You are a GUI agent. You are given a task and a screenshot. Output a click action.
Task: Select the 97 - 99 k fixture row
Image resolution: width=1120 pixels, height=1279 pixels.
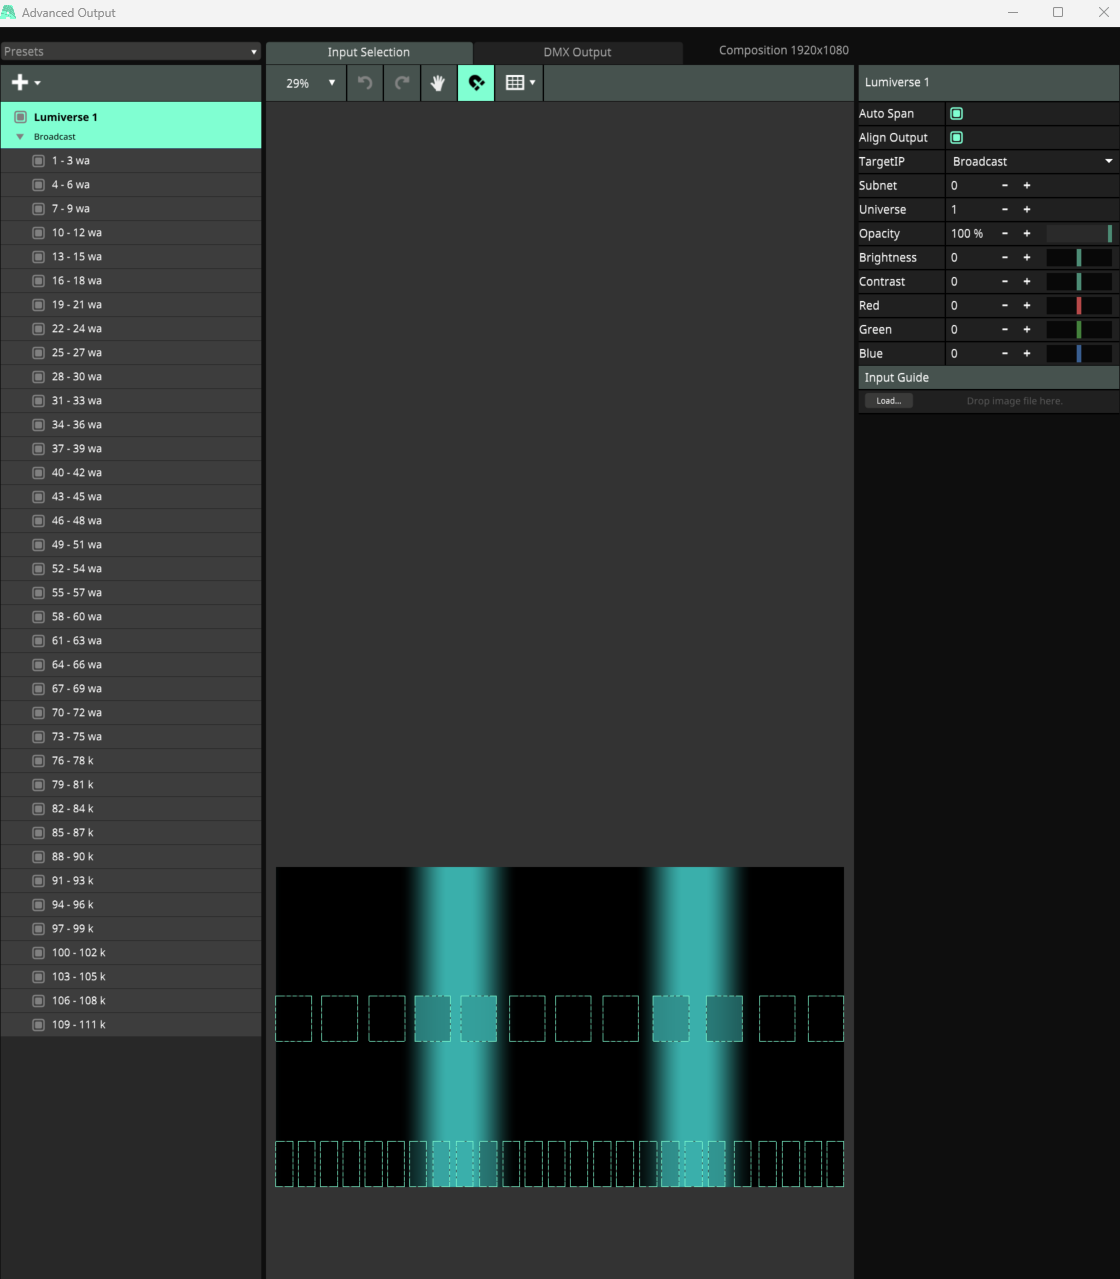131,929
